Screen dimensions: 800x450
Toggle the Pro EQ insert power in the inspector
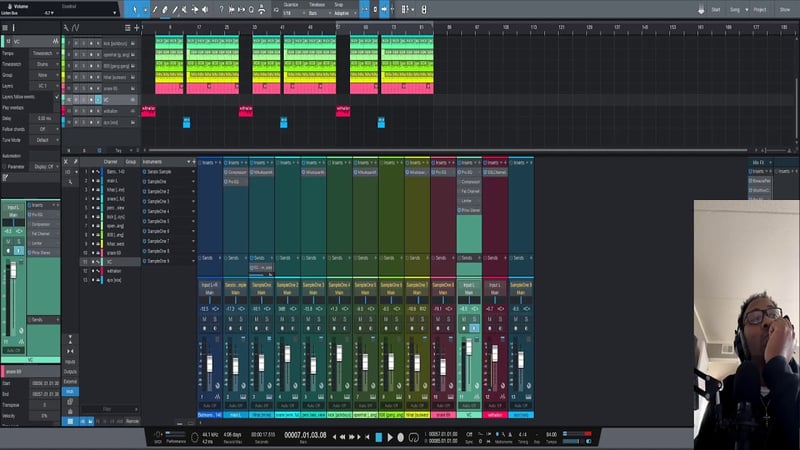[31, 214]
